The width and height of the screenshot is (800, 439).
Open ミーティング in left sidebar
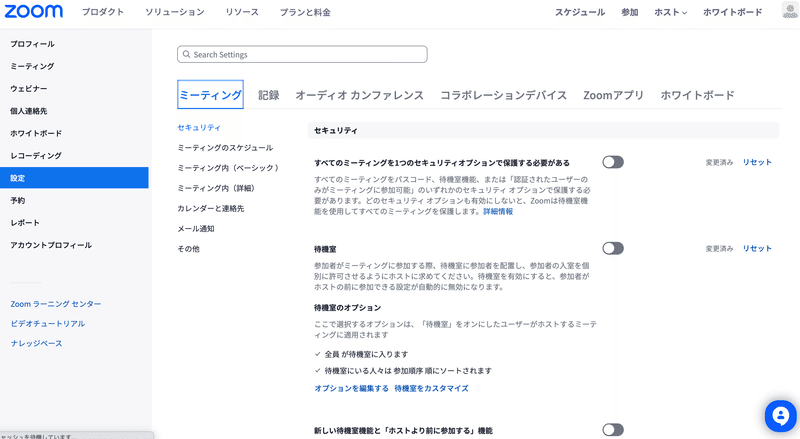point(32,66)
